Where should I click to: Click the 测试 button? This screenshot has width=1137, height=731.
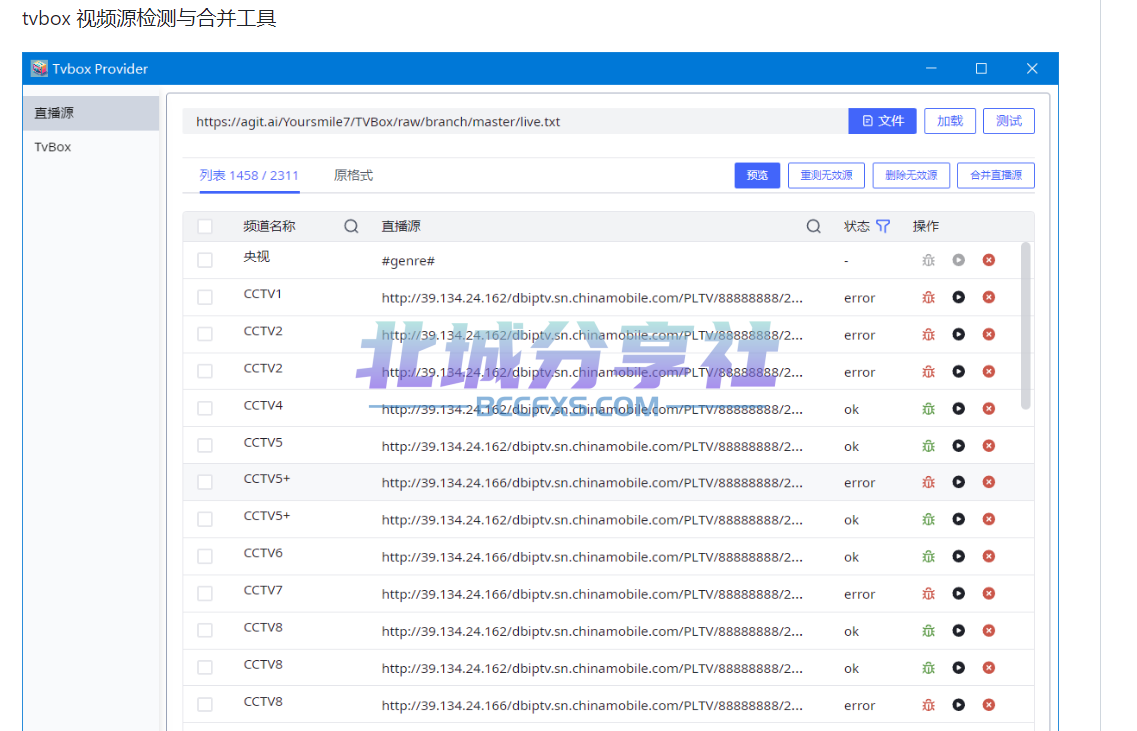pos(1009,121)
